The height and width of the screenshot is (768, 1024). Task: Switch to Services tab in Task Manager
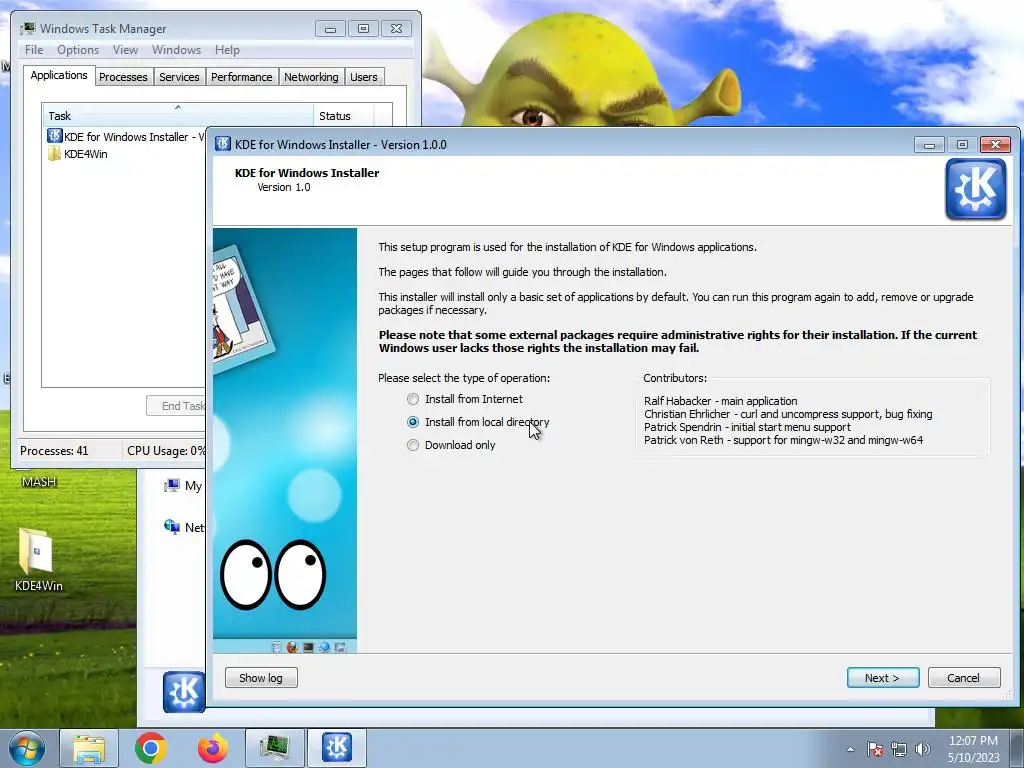pos(179,77)
